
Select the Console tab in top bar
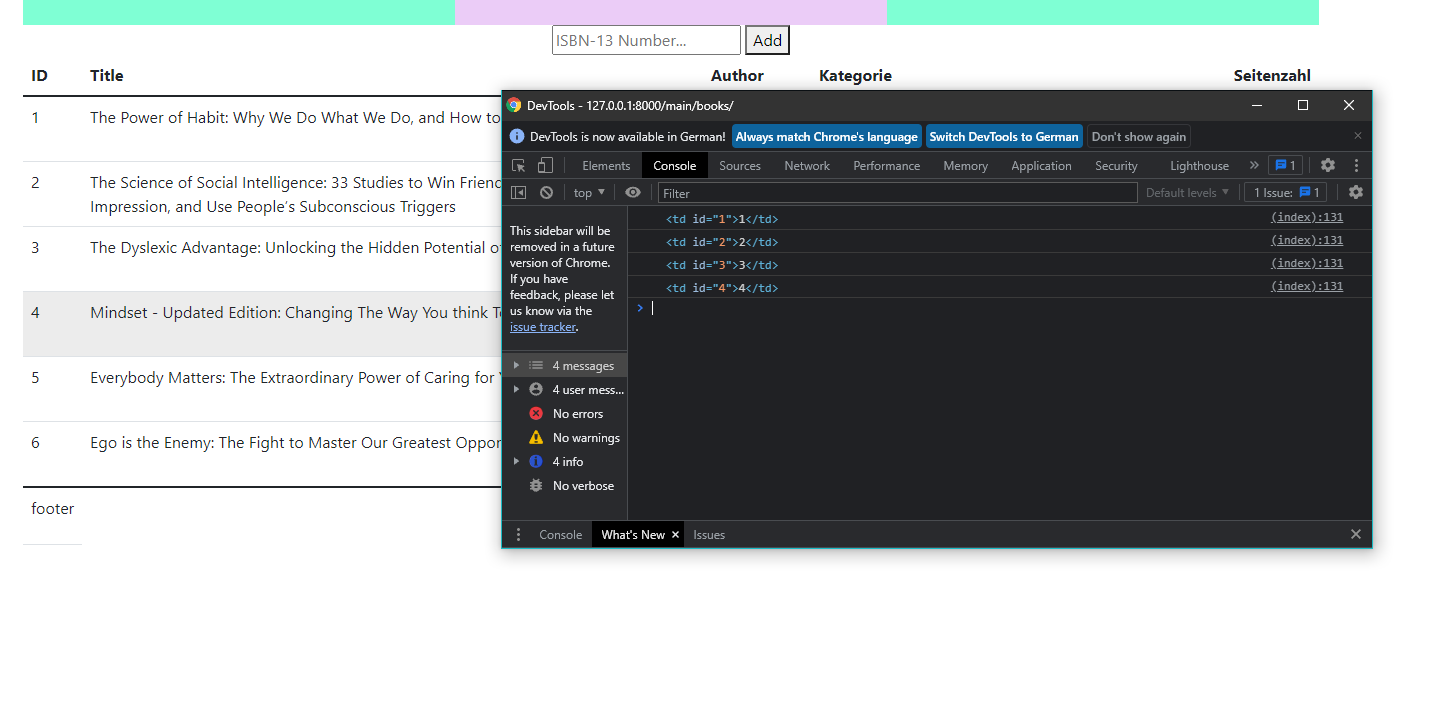click(675, 166)
